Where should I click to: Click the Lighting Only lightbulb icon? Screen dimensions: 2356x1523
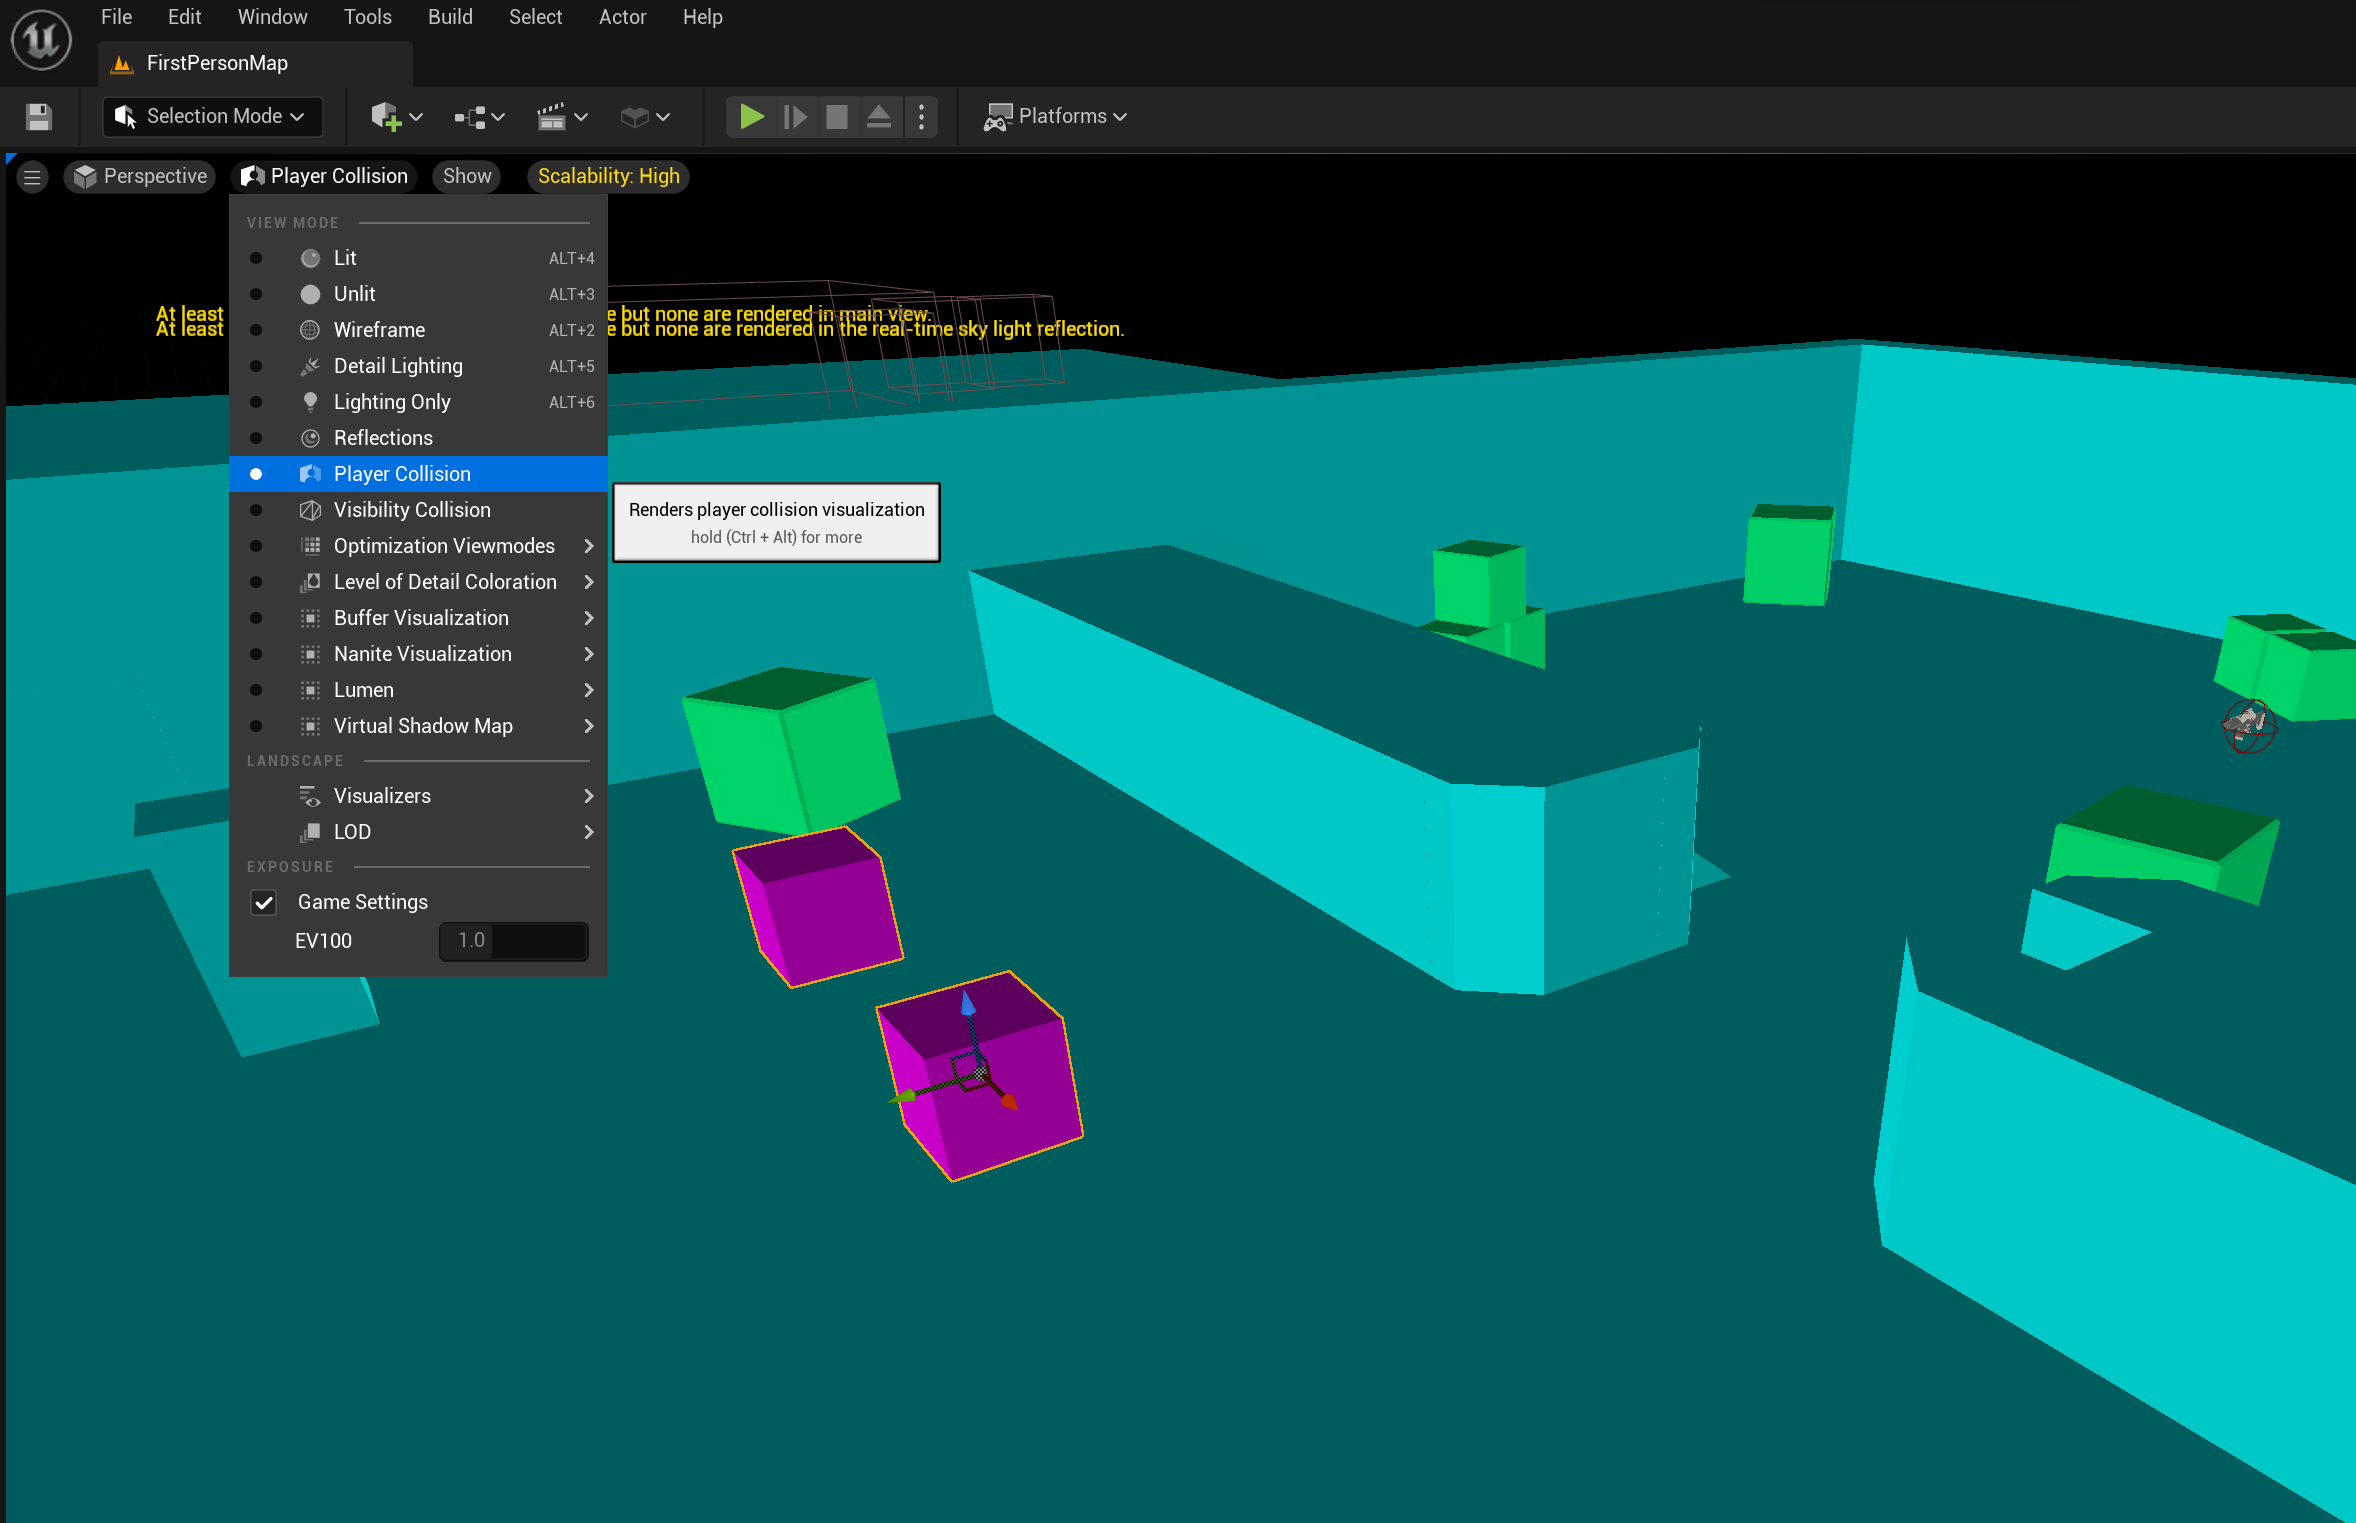pyautogui.click(x=311, y=402)
